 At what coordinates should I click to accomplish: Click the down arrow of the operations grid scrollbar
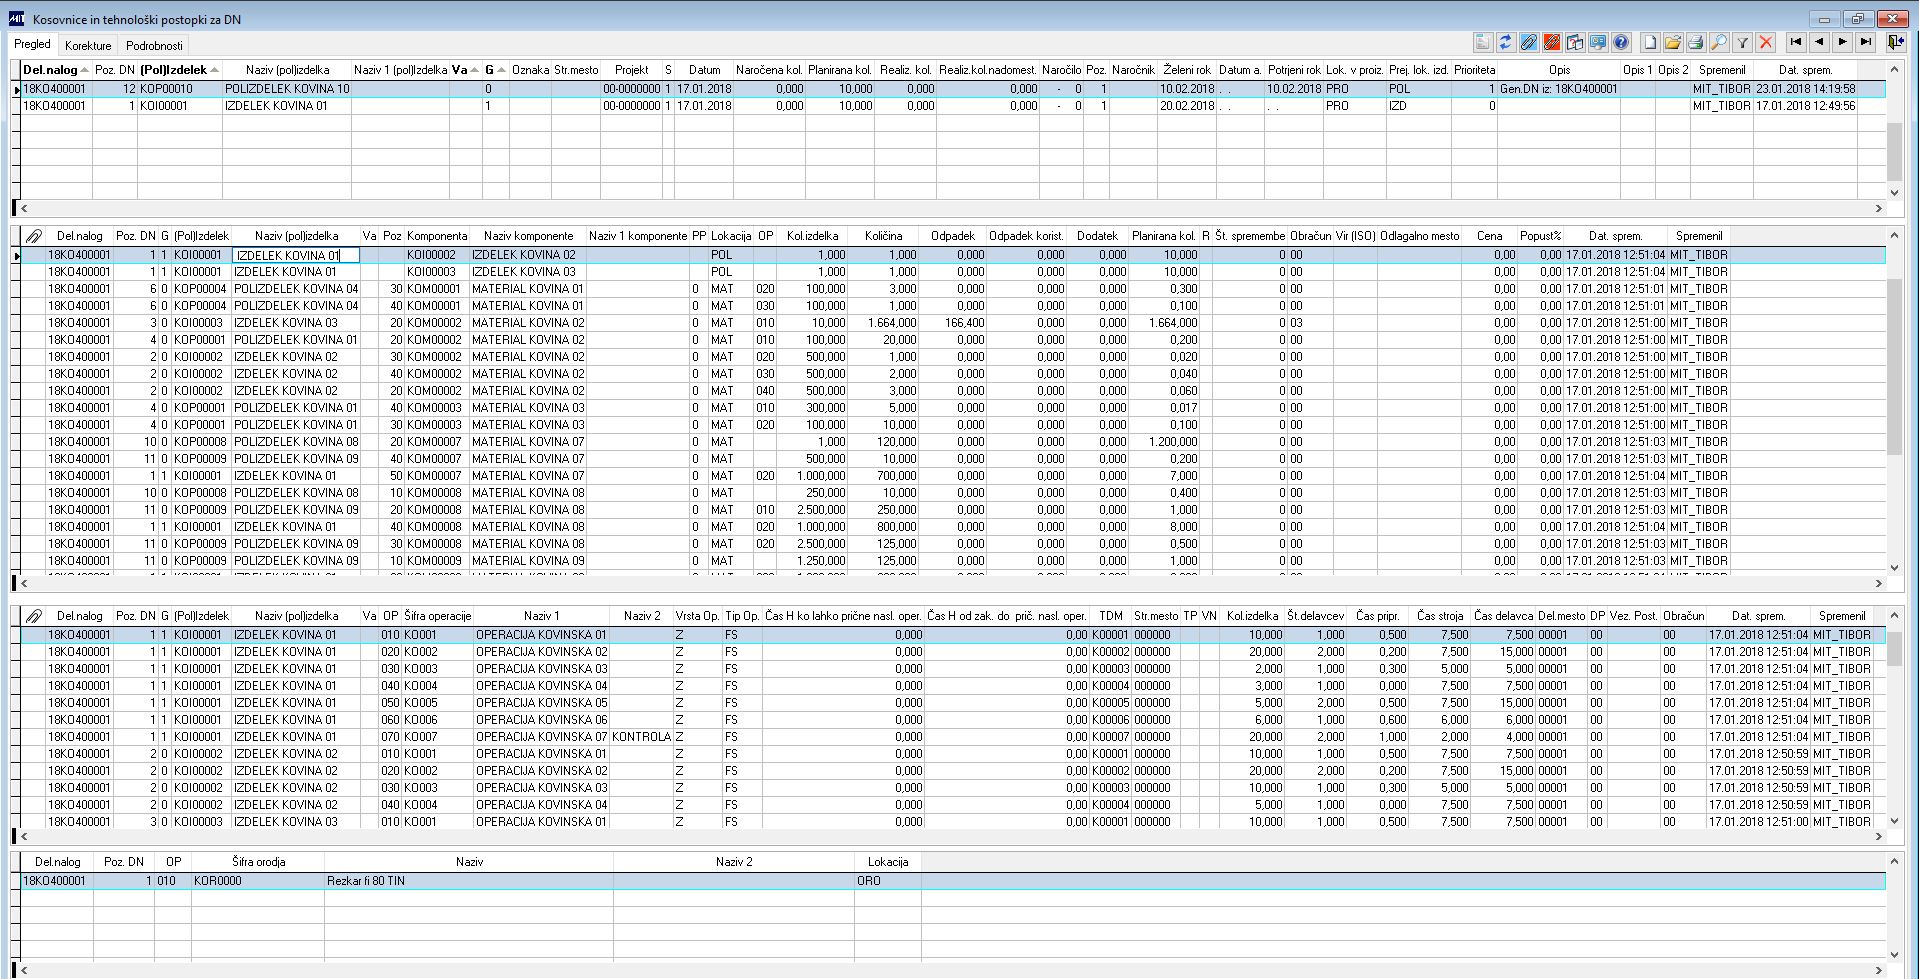1894,821
